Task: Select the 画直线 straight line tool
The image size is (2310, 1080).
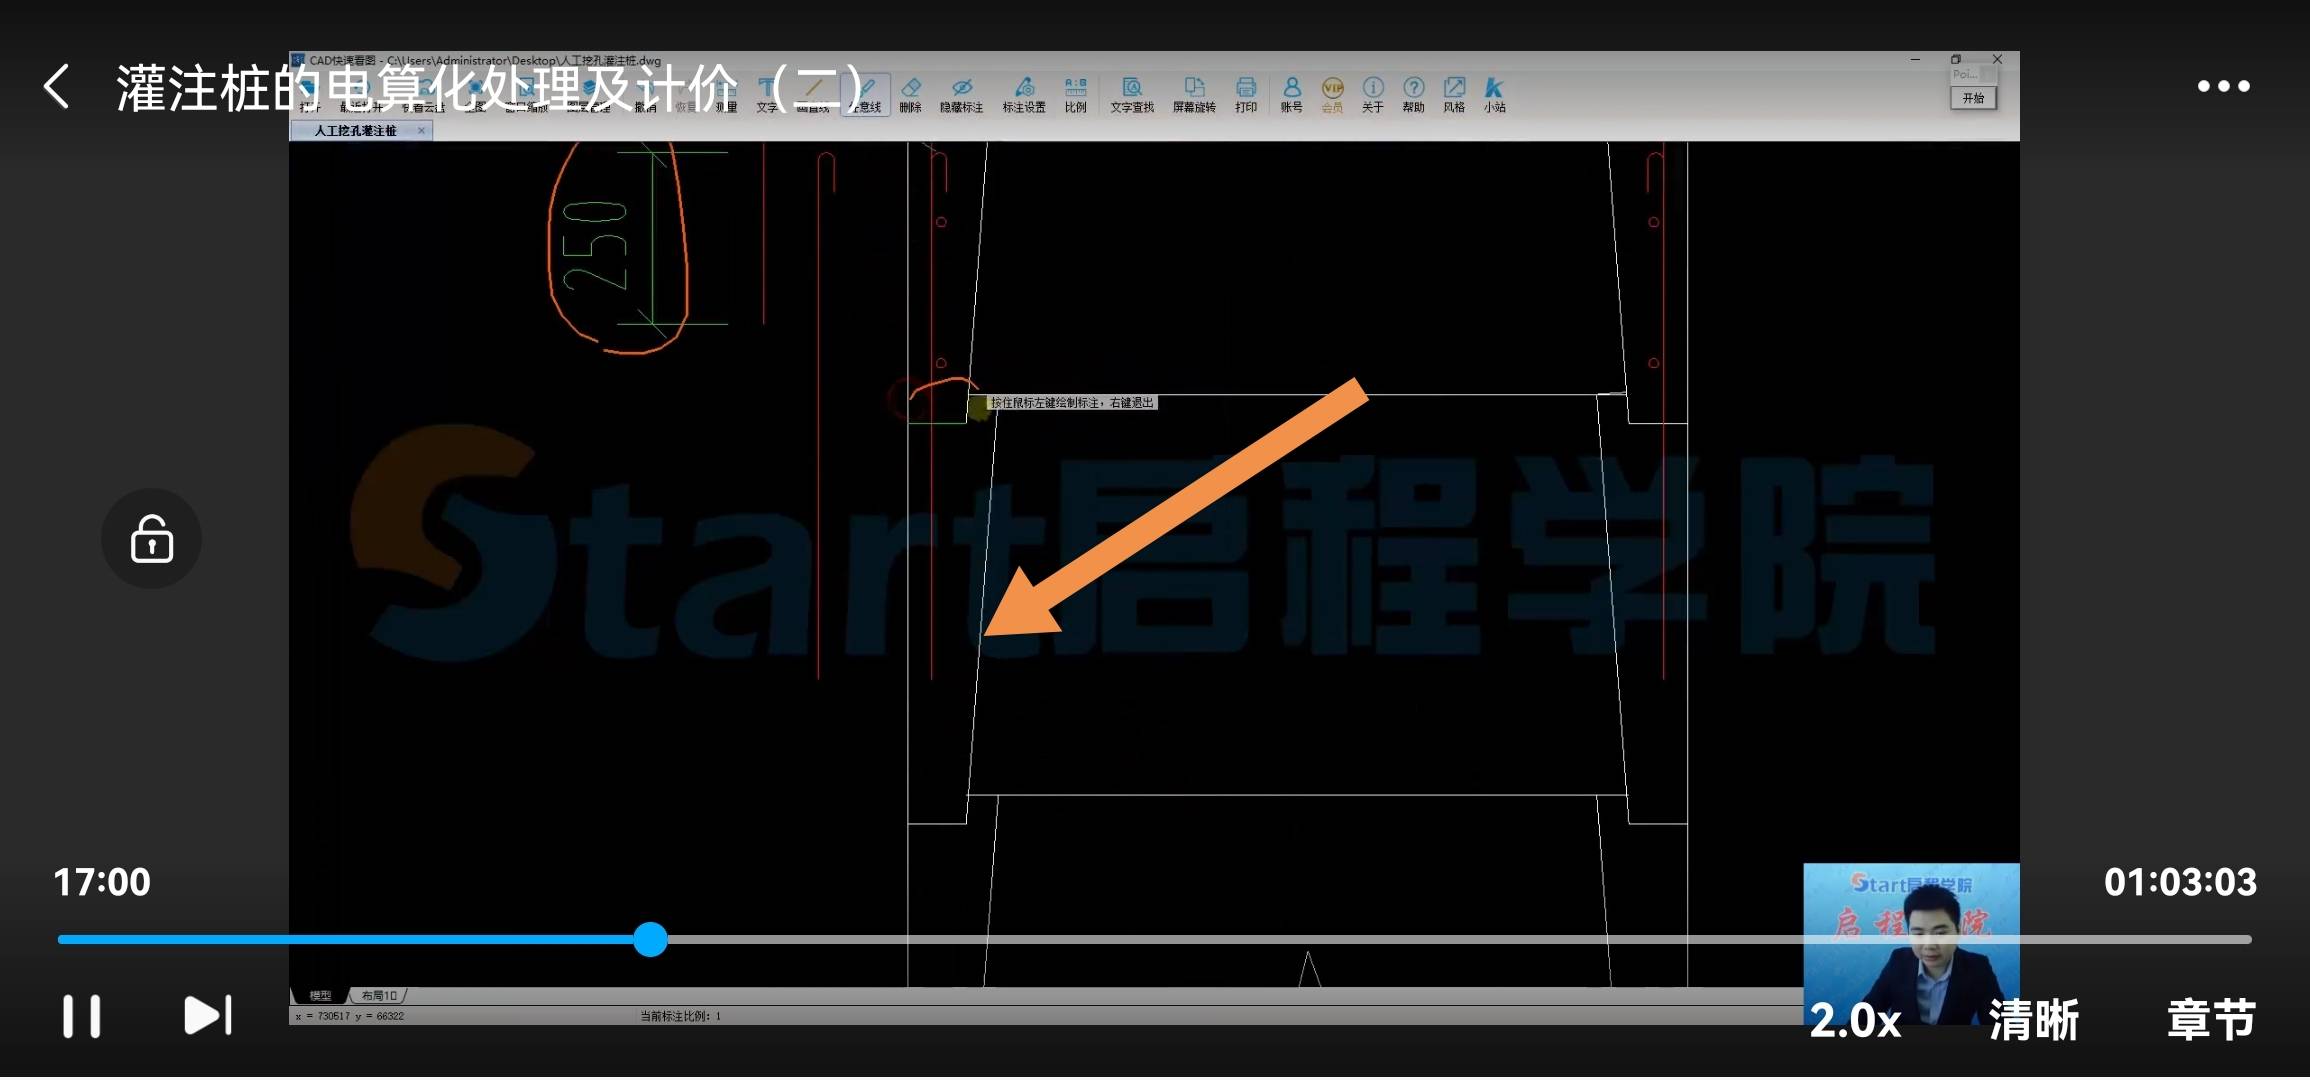Action: 814,95
